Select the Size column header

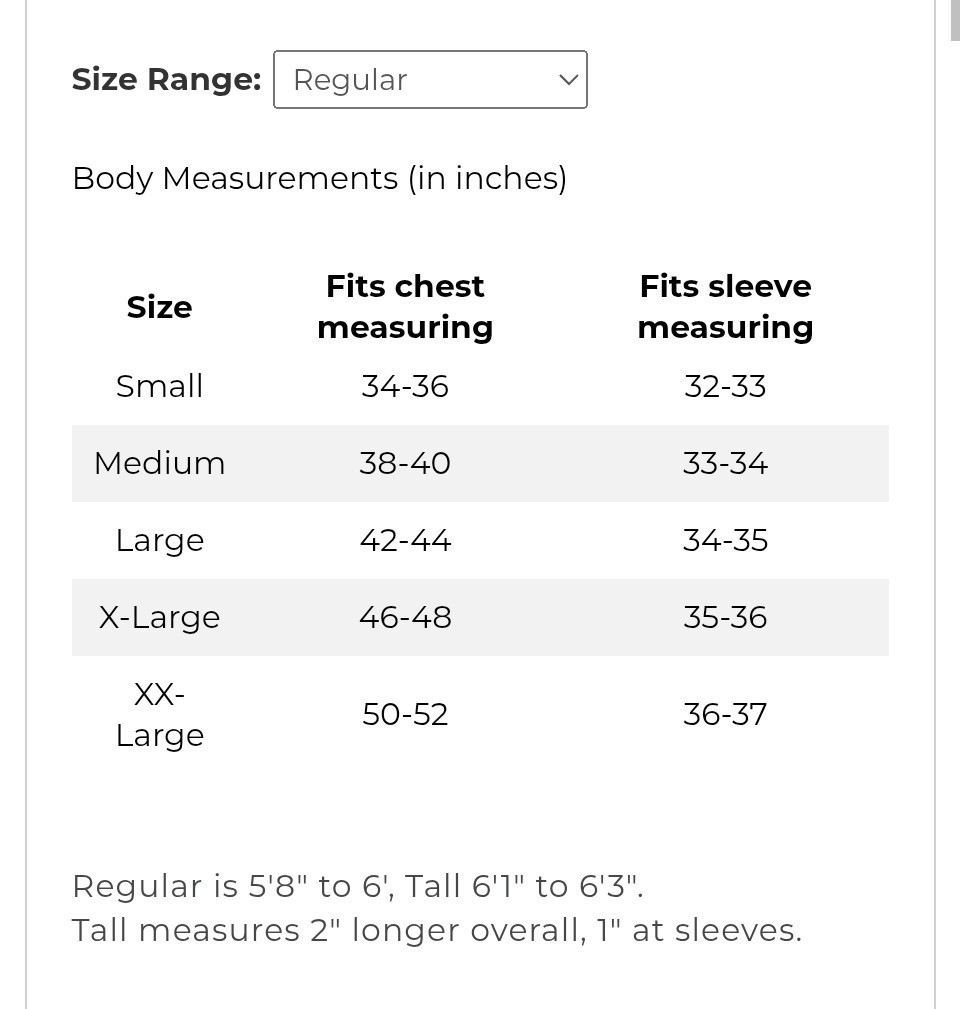pos(159,307)
